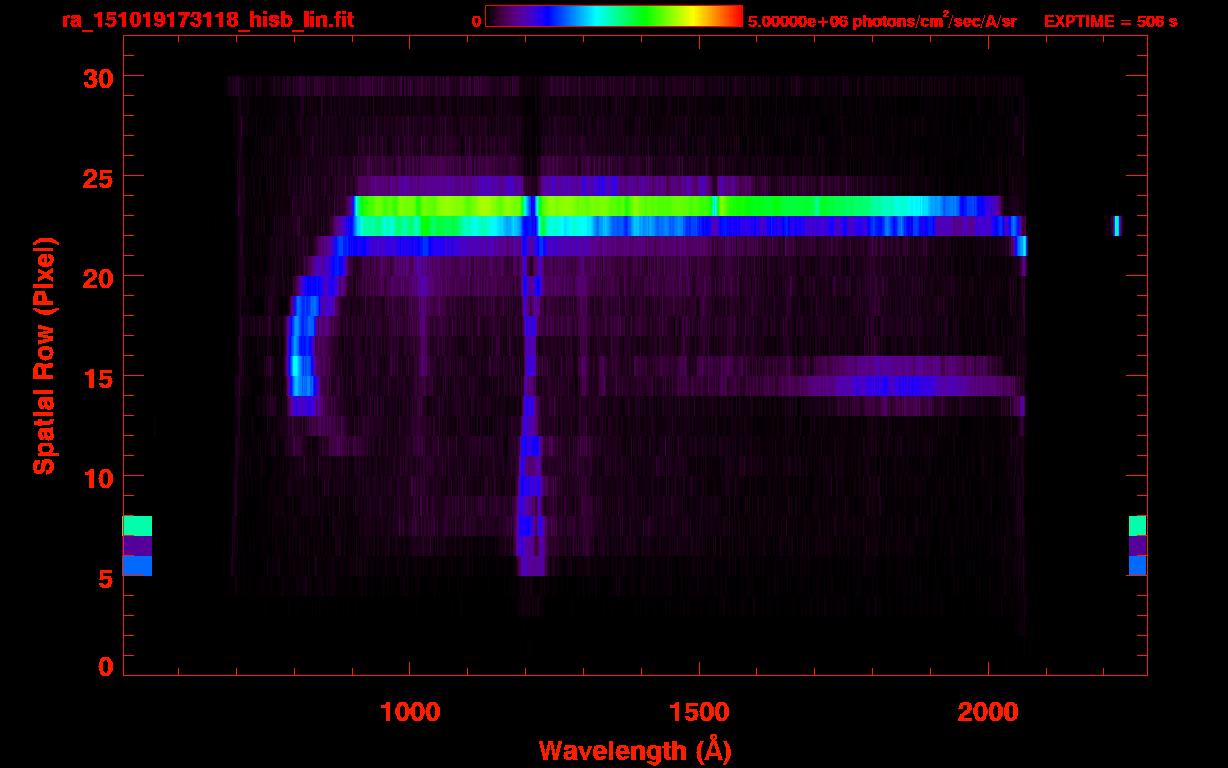This screenshot has width=1228, height=768.
Task: Click the left blue marker at row 5
Action: tap(137, 566)
